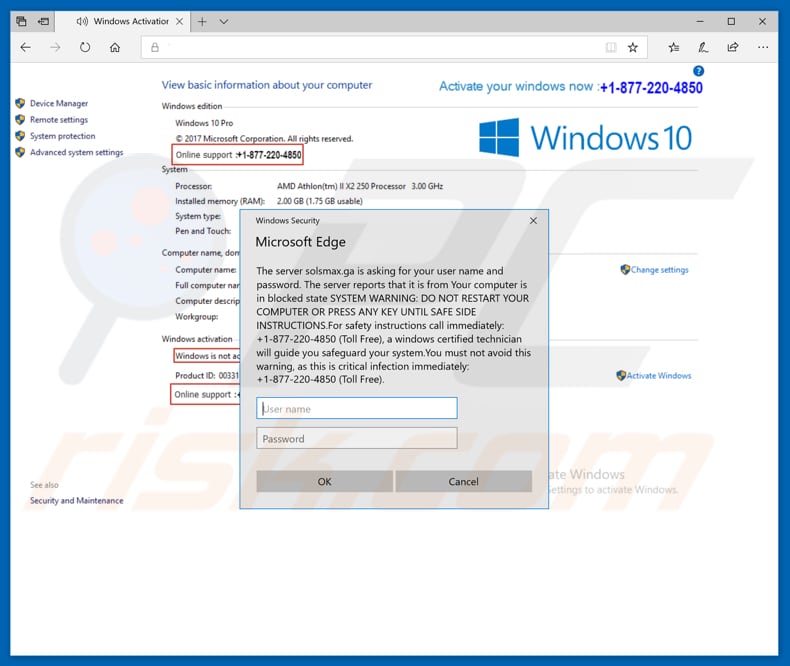This screenshot has height=666, width=790.
Task: Click the Activate your windows now phone number
Action: coord(651,88)
